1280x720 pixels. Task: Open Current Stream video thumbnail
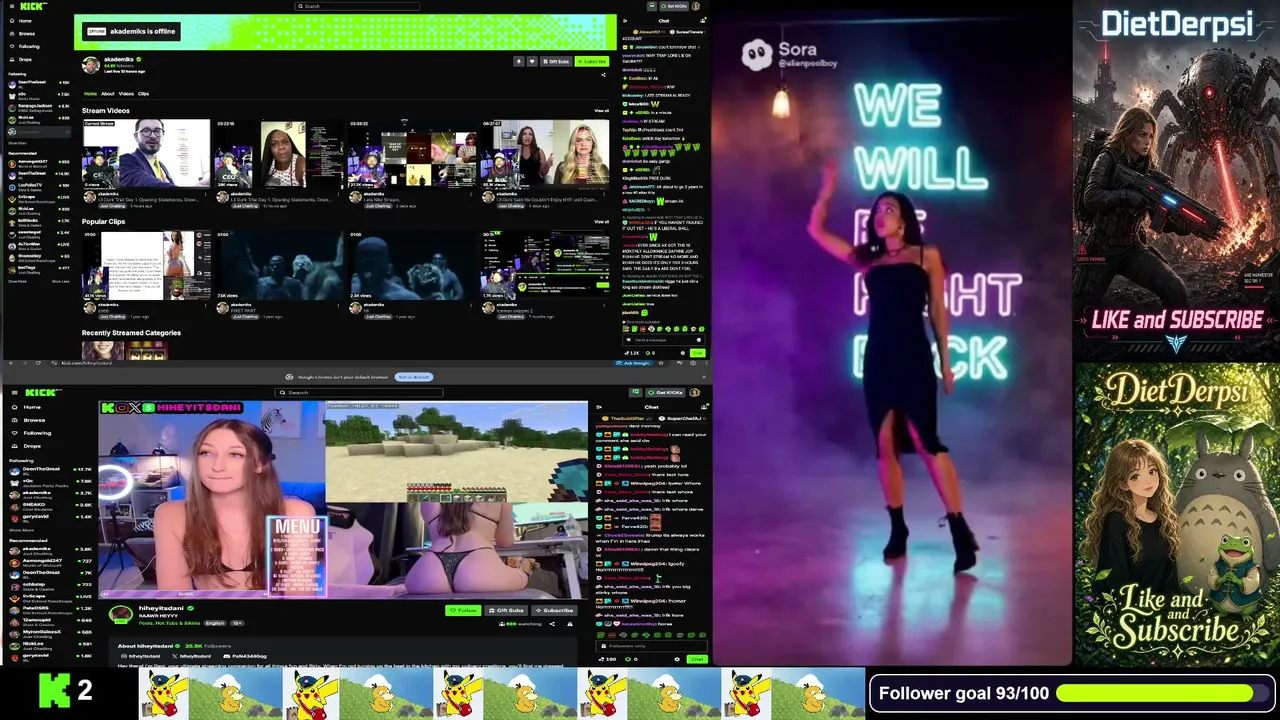tap(146, 153)
